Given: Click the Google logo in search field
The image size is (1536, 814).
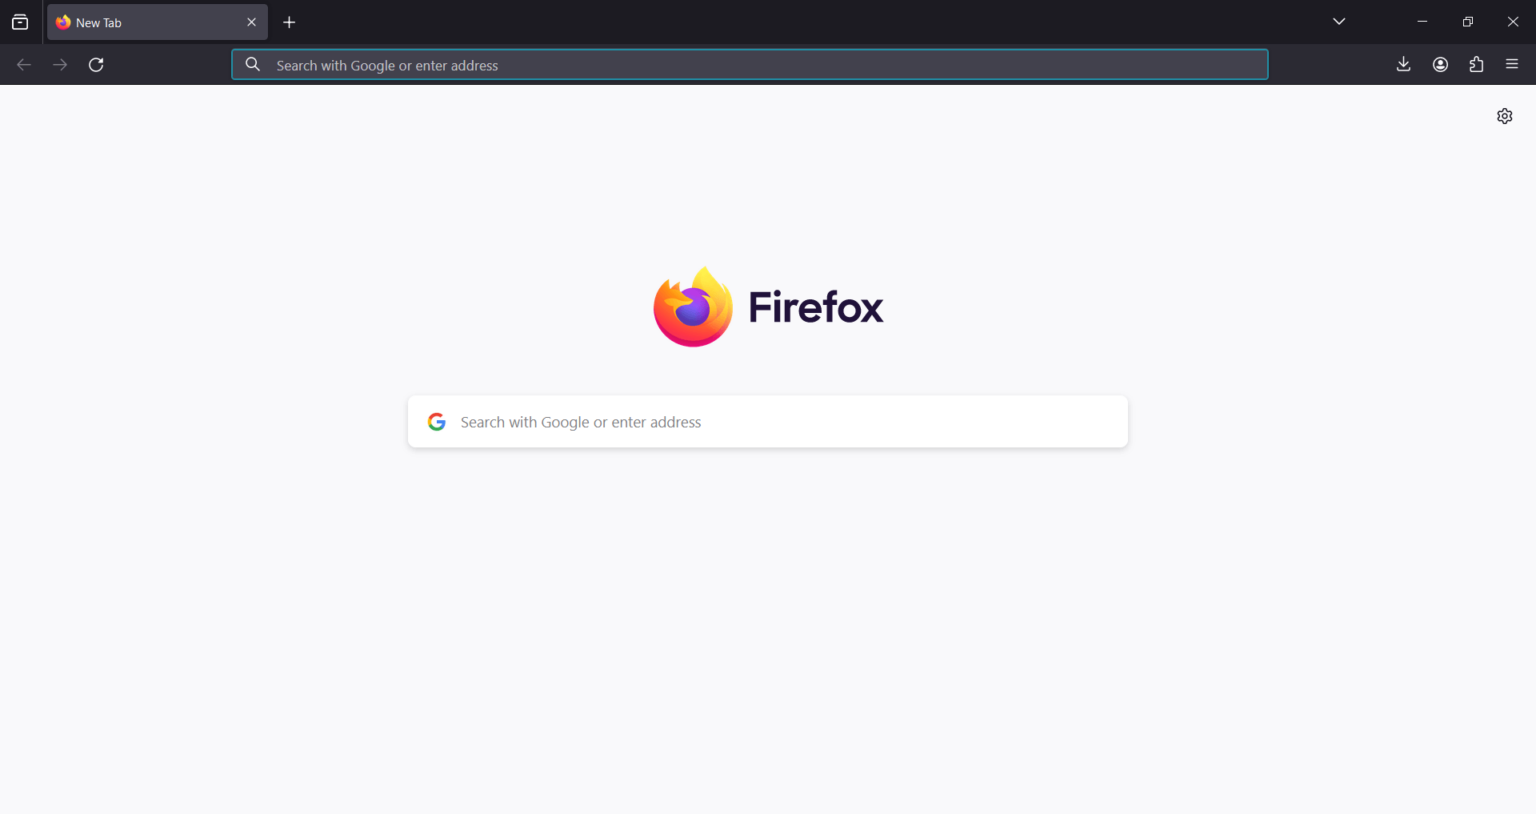Looking at the screenshot, I should coord(436,421).
